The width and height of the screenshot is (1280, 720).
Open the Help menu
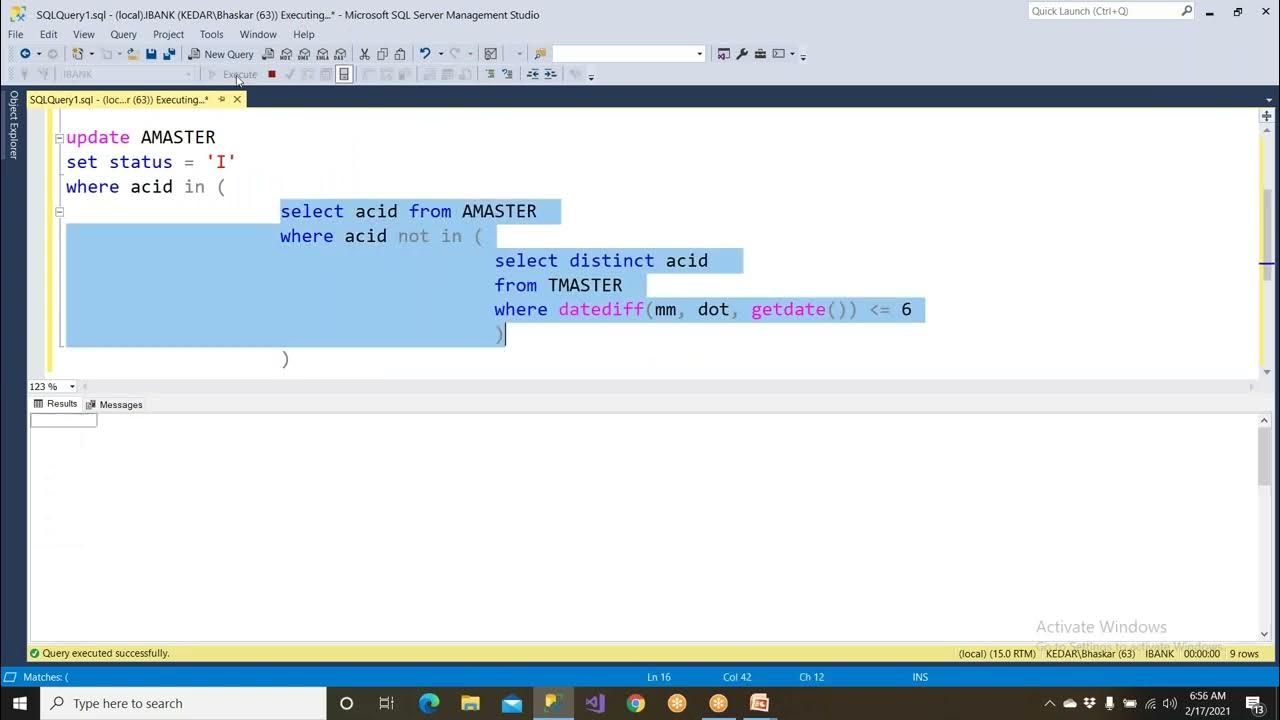click(304, 34)
